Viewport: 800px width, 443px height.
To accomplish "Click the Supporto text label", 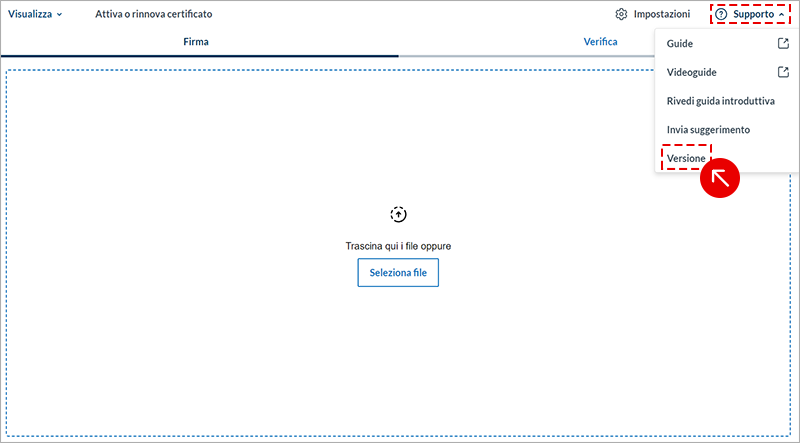I will (x=753, y=15).
